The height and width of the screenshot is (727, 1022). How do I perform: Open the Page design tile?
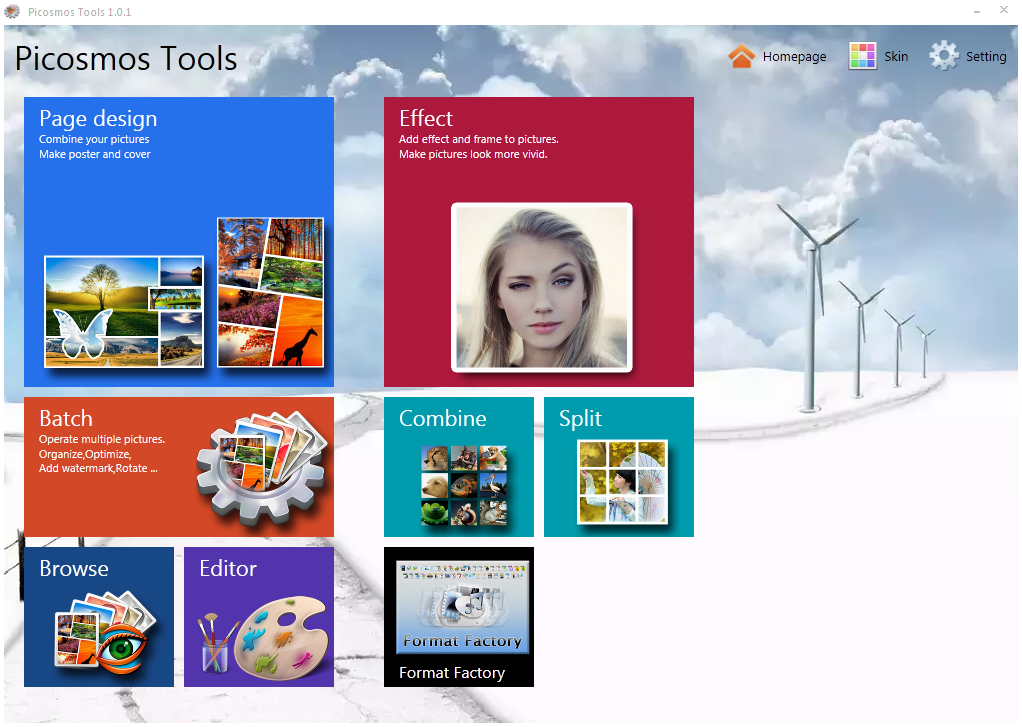(179, 242)
